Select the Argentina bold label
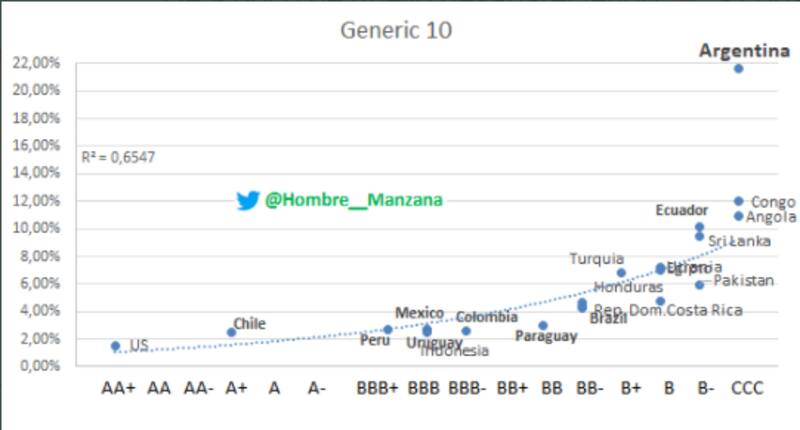The width and height of the screenshot is (800, 430). coord(737,50)
